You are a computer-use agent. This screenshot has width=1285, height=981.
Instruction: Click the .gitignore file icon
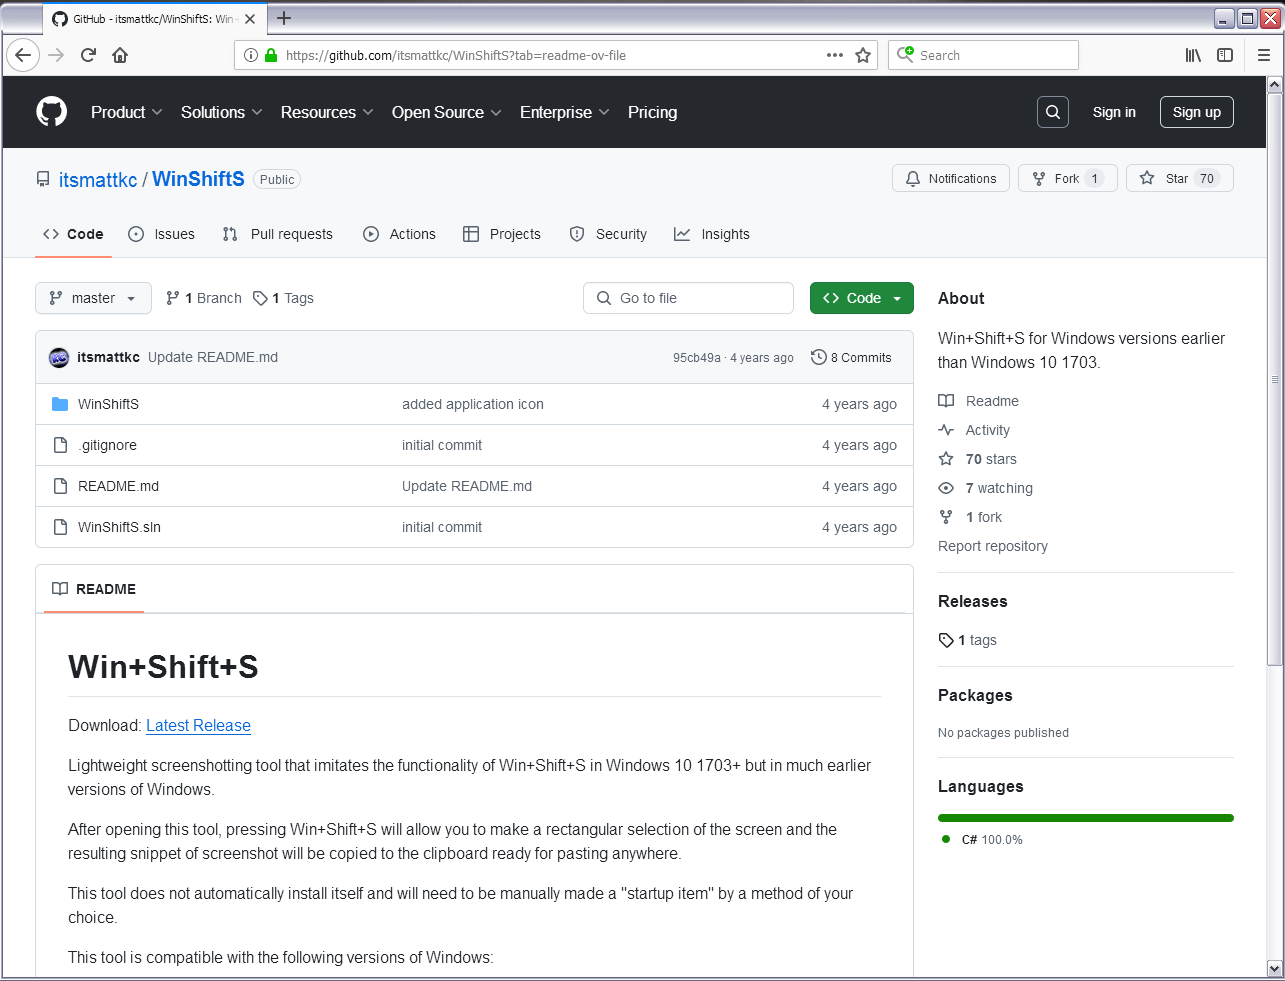[x=60, y=445]
